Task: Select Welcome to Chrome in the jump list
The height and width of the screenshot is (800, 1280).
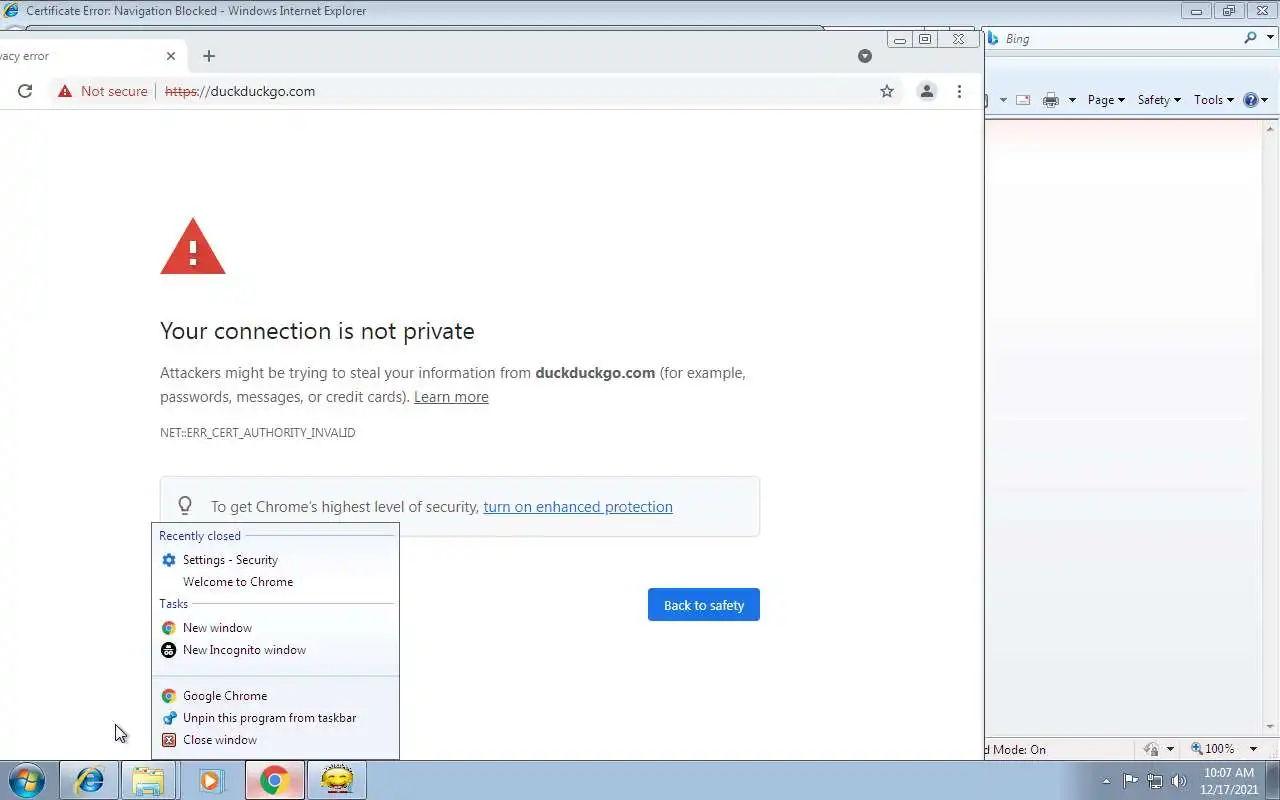Action: 275,582
